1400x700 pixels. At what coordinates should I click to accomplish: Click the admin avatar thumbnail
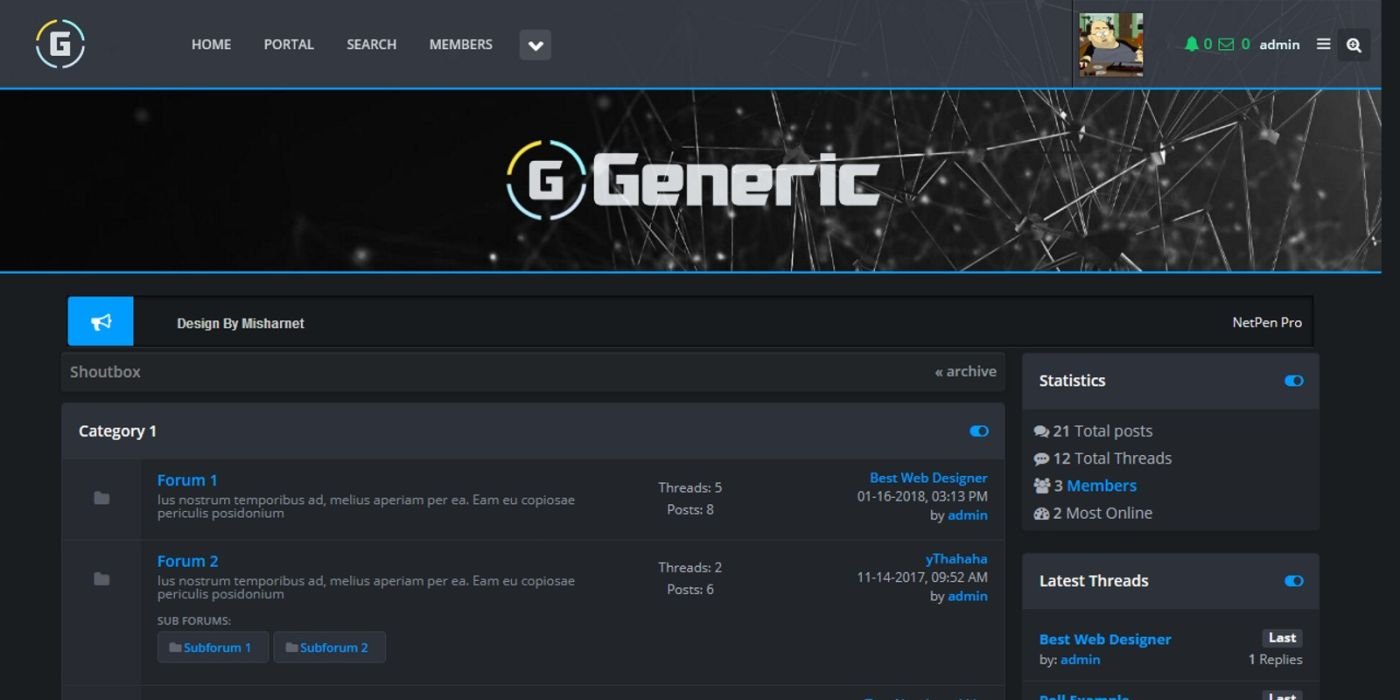[1110, 44]
